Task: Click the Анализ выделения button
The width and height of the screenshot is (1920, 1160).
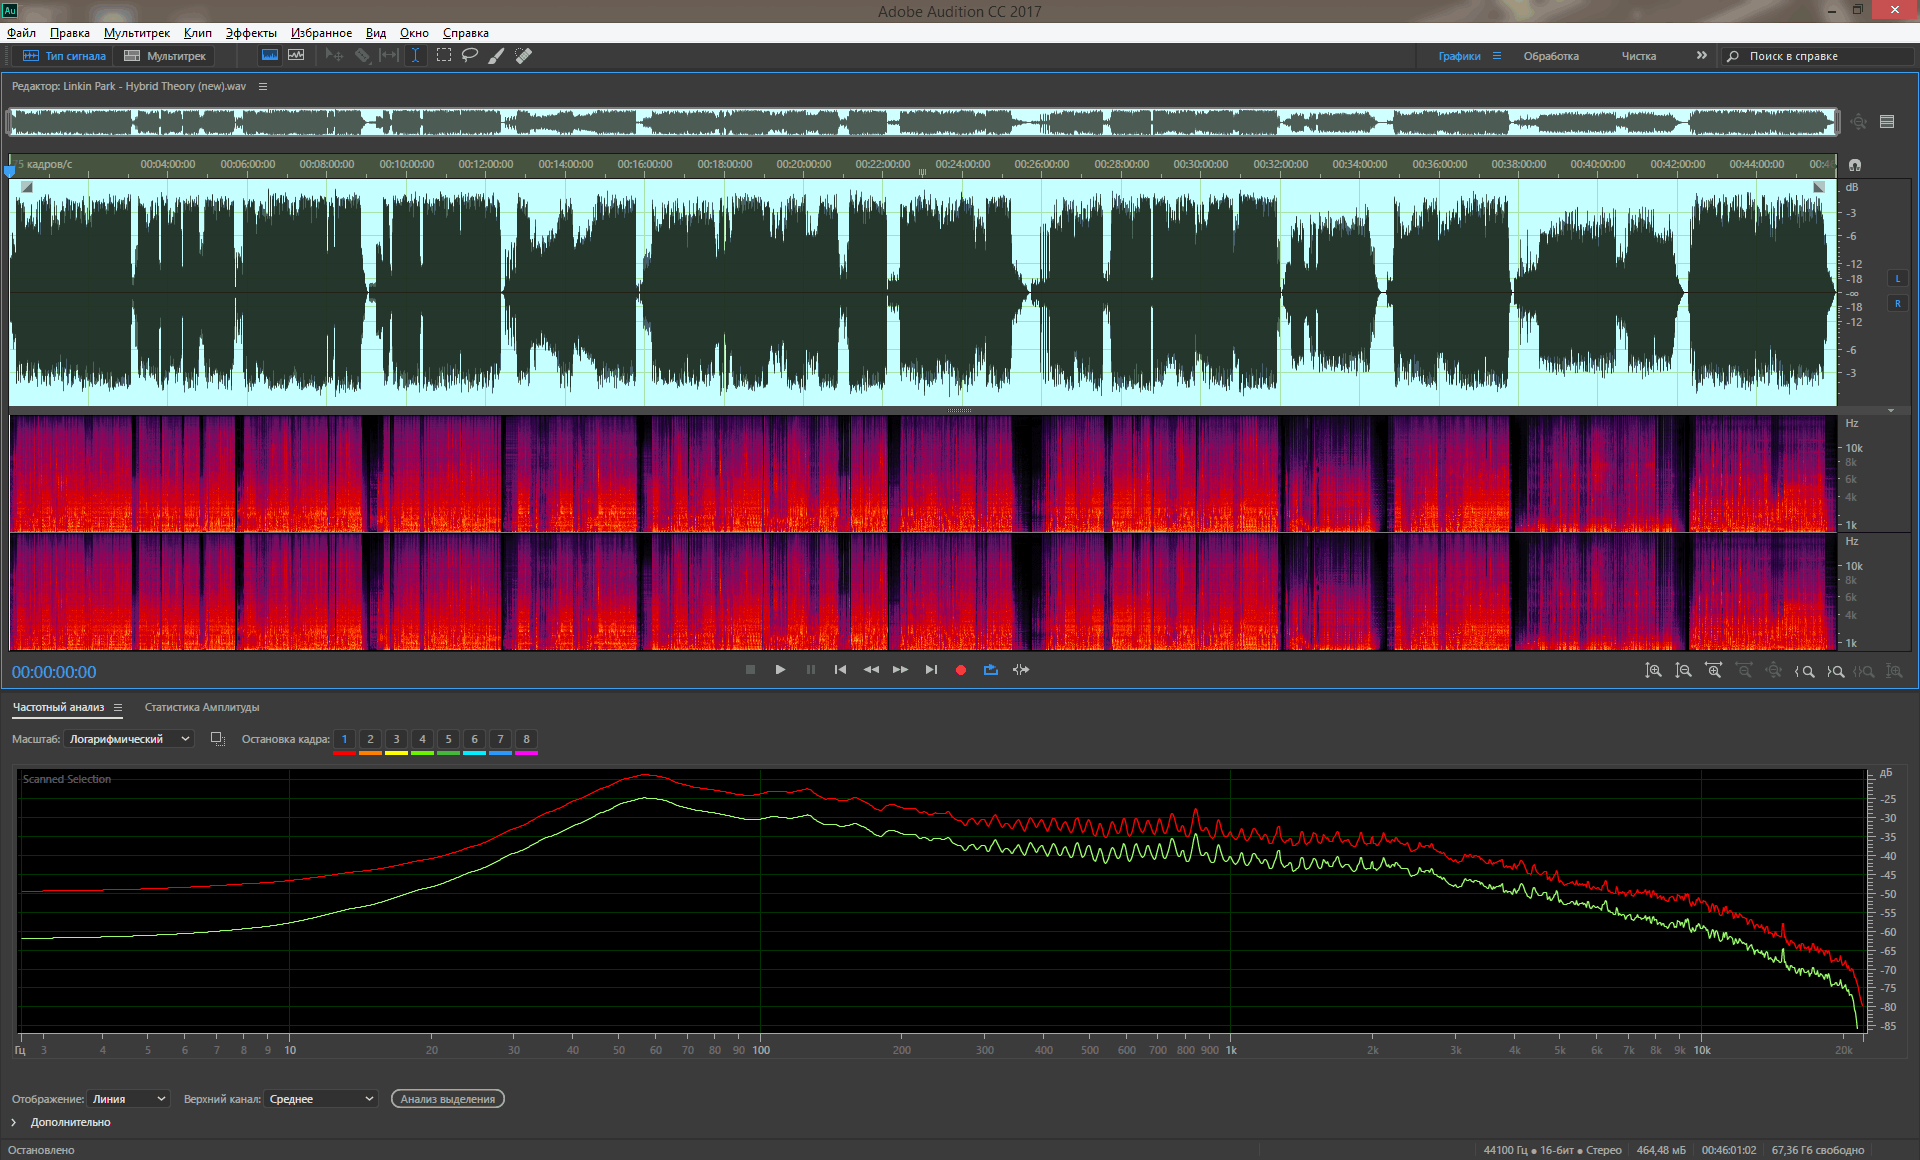Action: tap(448, 1099)
